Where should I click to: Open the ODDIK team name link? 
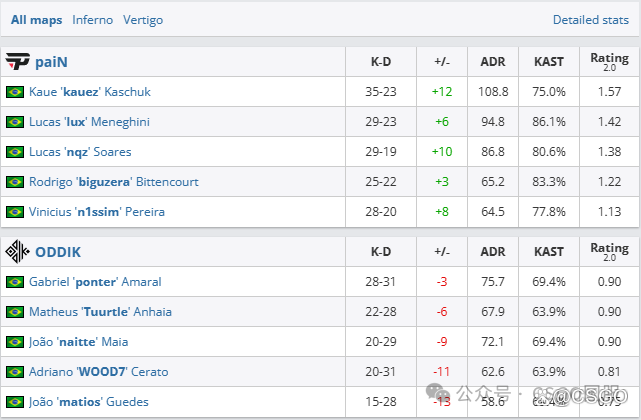59,252
